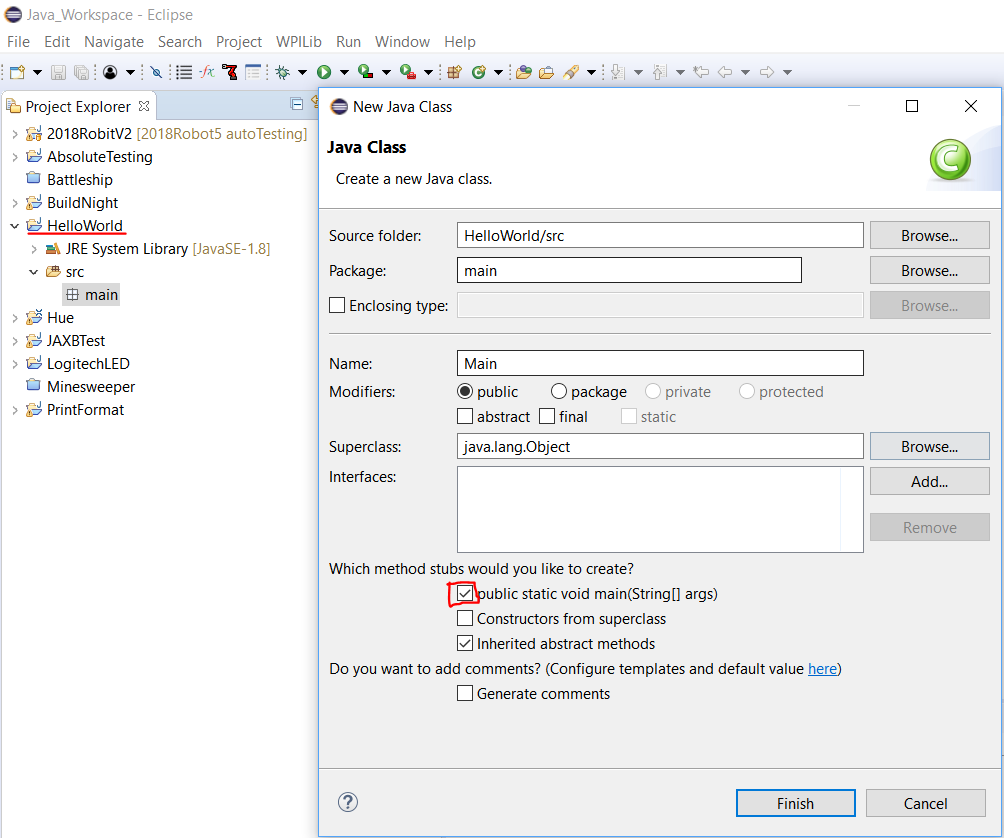Collapse the HelloWorld project node

coord(15,226)
